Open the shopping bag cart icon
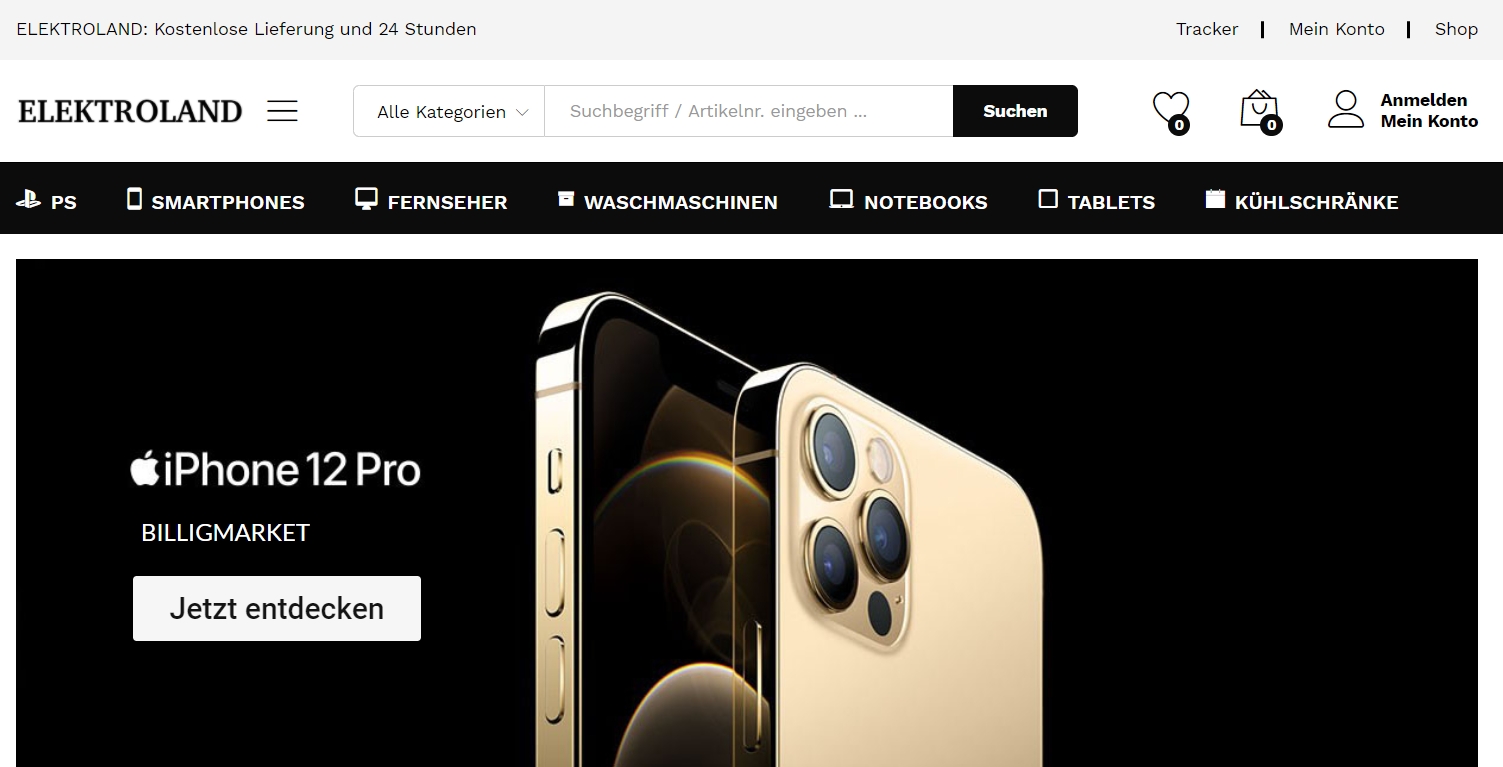This screenshot has width=1503, height=767. point(1260,110)
